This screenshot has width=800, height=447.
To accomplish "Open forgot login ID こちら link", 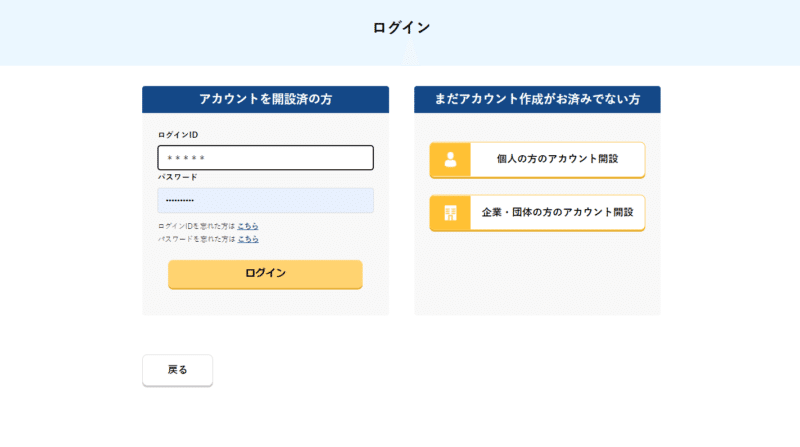I will tap(248, 226).
